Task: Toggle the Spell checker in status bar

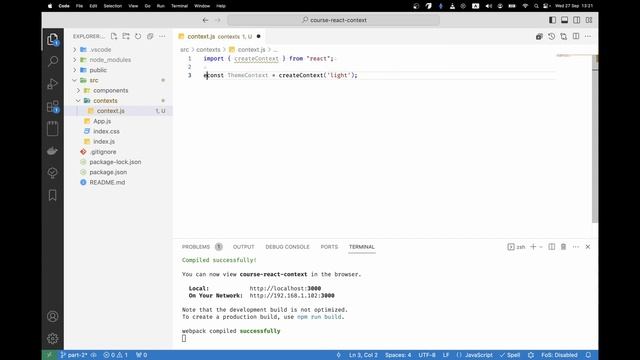Action: coord(510,355)
